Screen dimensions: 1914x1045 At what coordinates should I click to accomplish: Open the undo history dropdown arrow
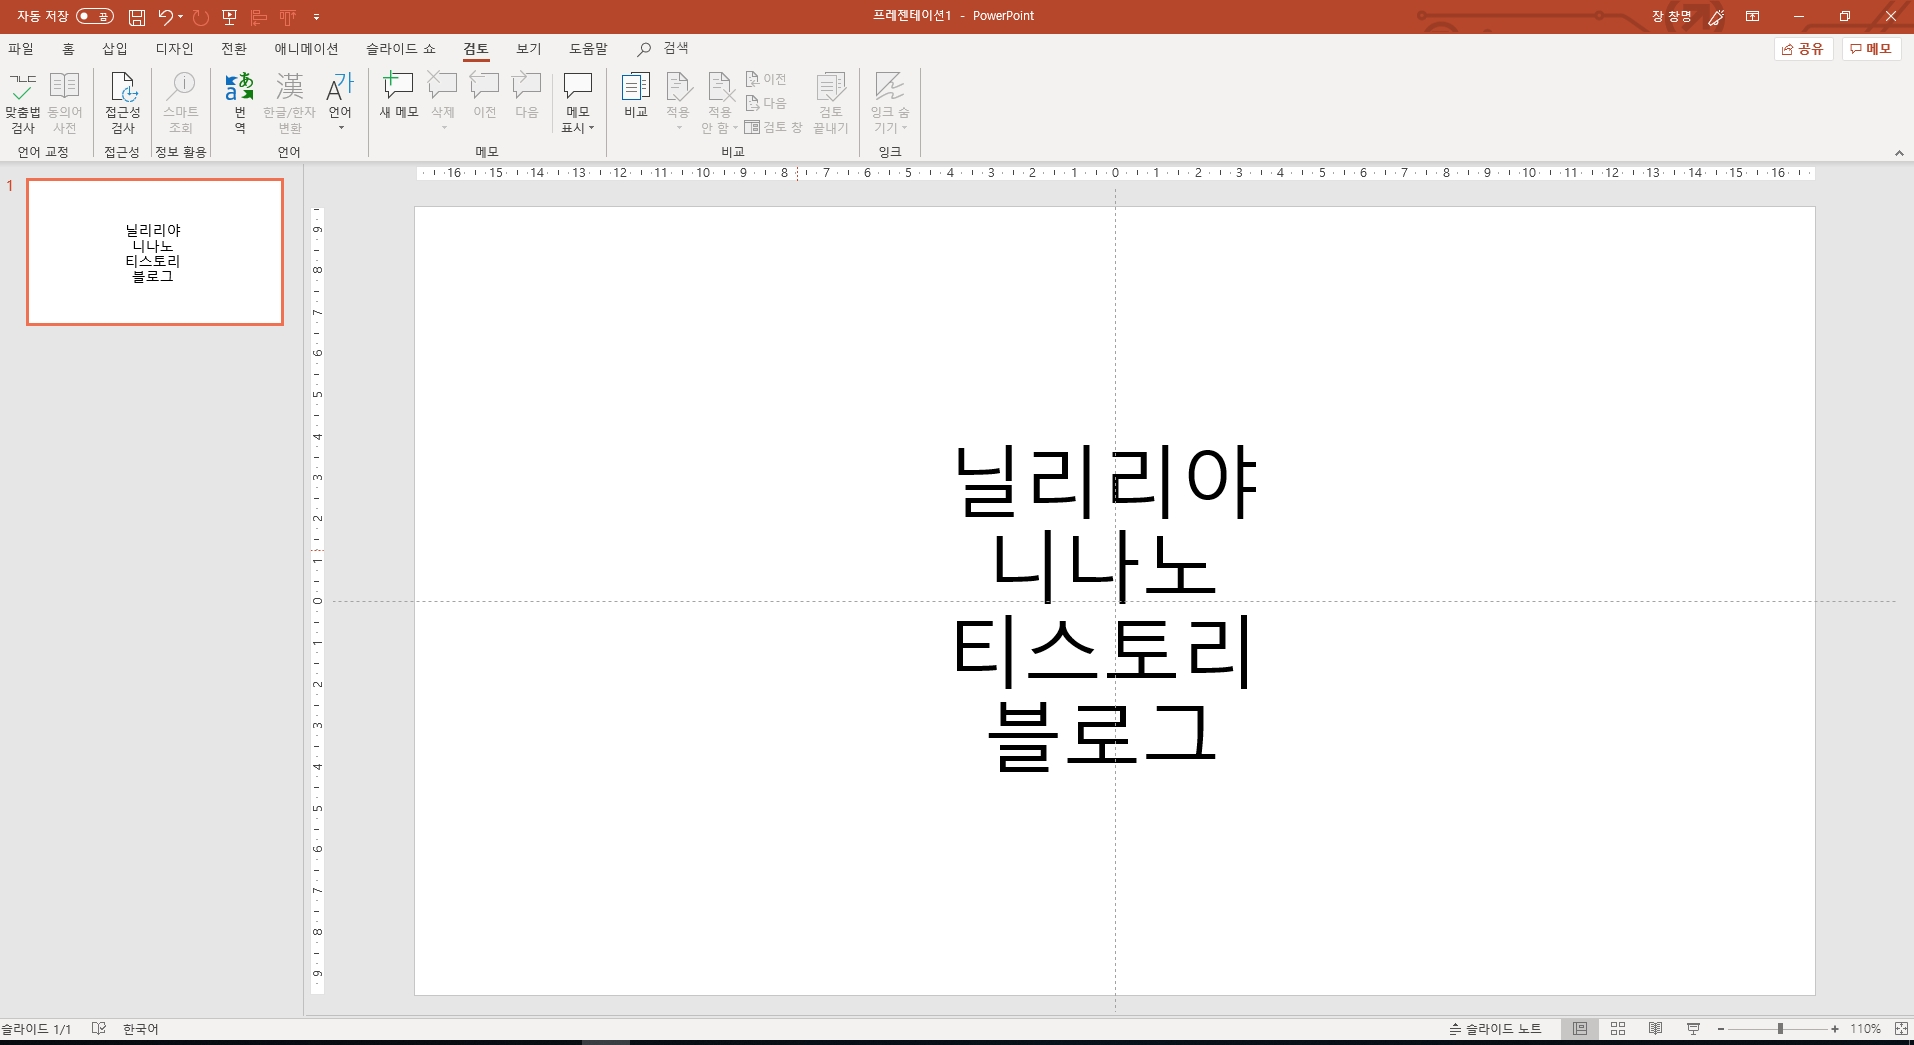tap(181, 16)
